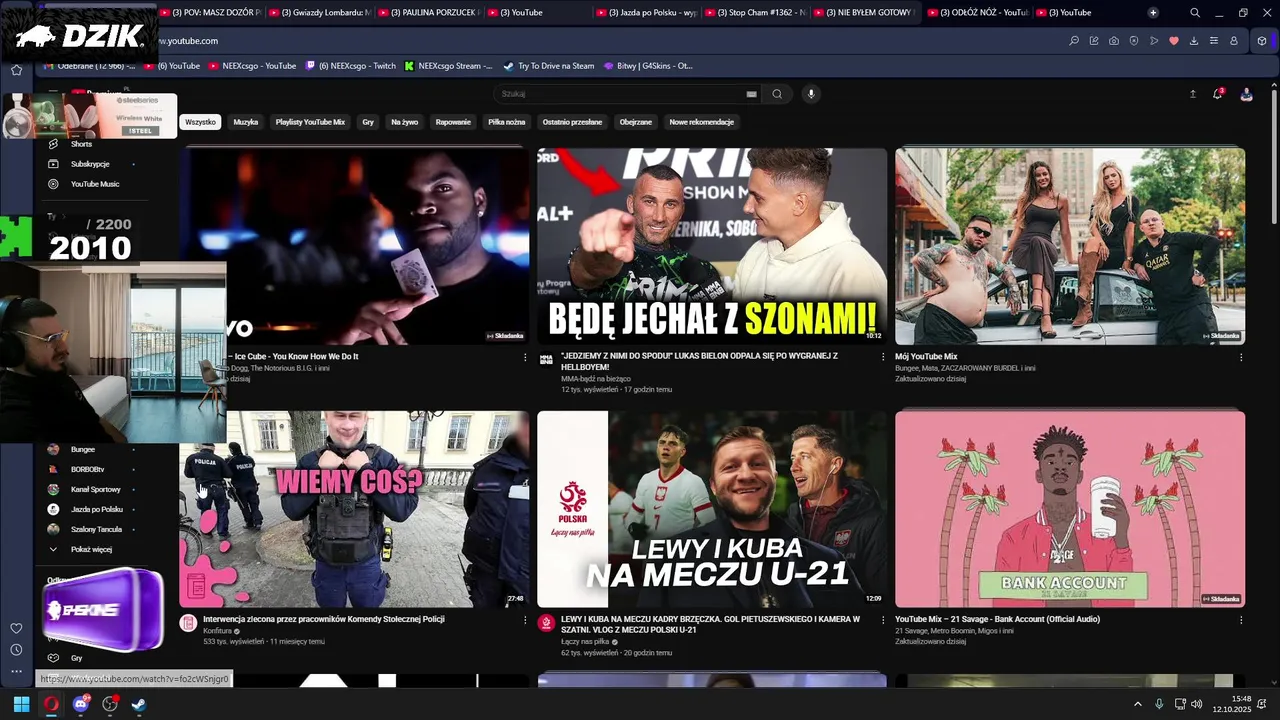Click the Opera icon on the taskbar
1280x720 pixels.
(51, 704)
